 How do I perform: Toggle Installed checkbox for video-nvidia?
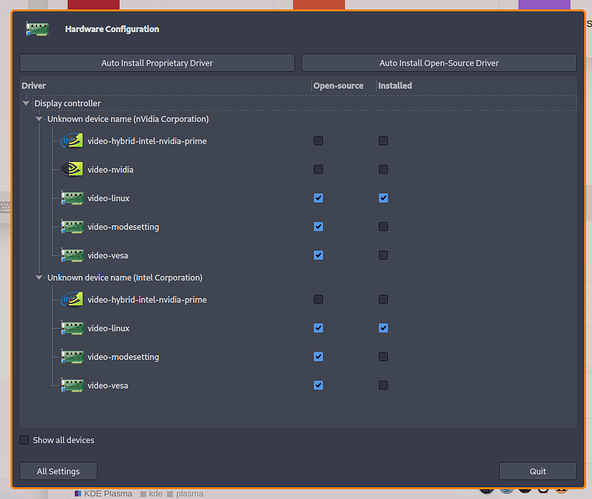pyautogui.click(x=383, y=169)
